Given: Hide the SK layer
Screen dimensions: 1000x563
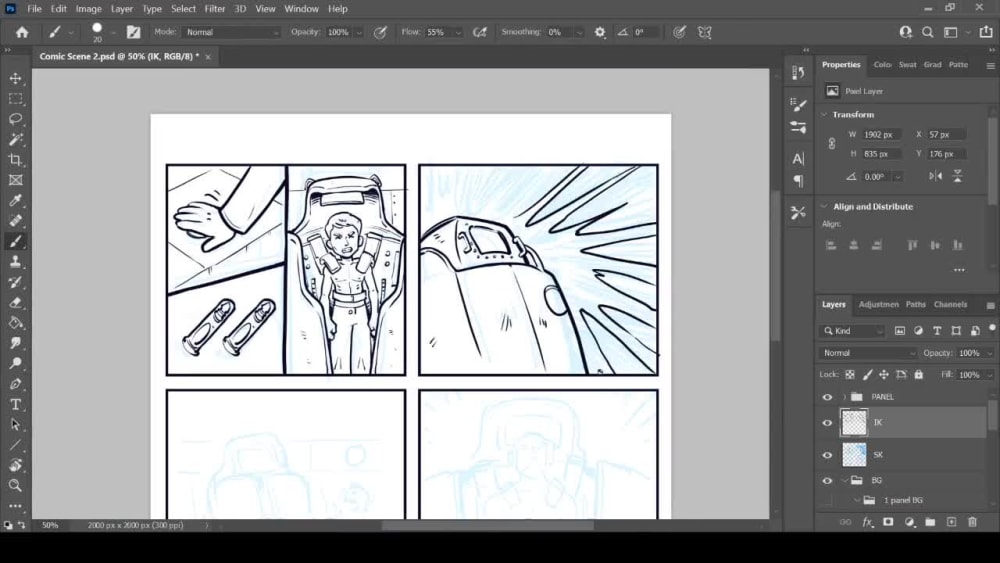Looking at the screenshot, I should 827,455.
